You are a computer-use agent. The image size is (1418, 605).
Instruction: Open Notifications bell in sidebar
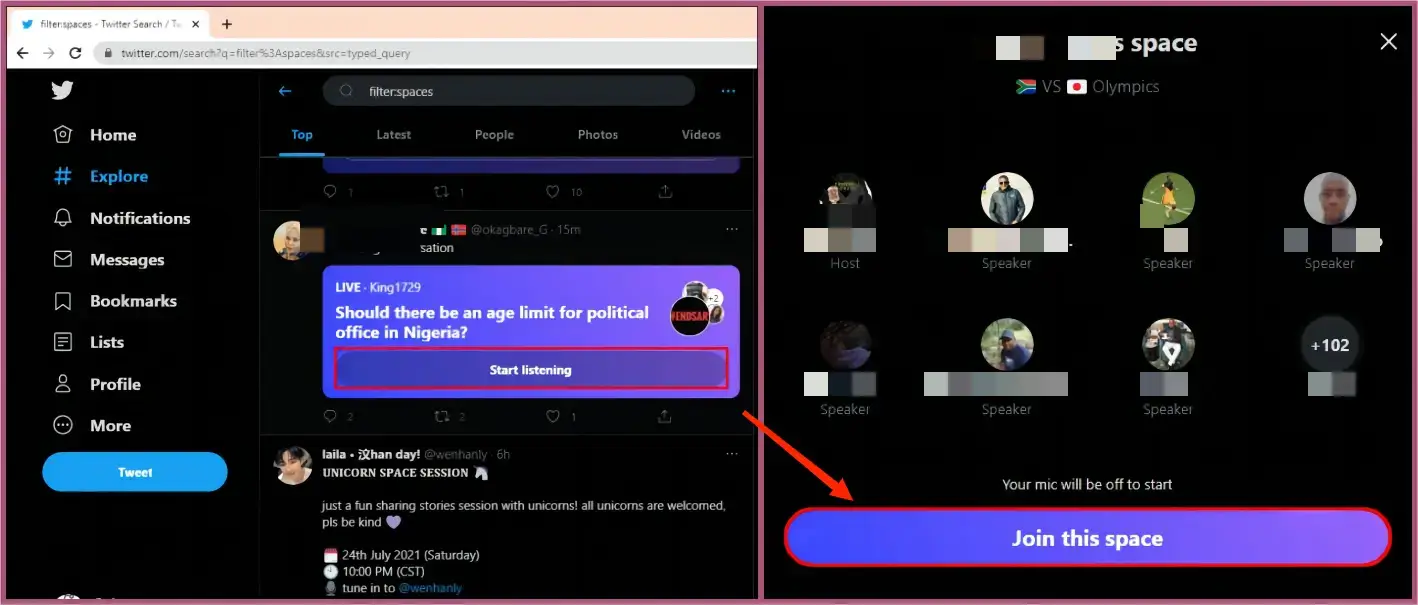[139, 218]
